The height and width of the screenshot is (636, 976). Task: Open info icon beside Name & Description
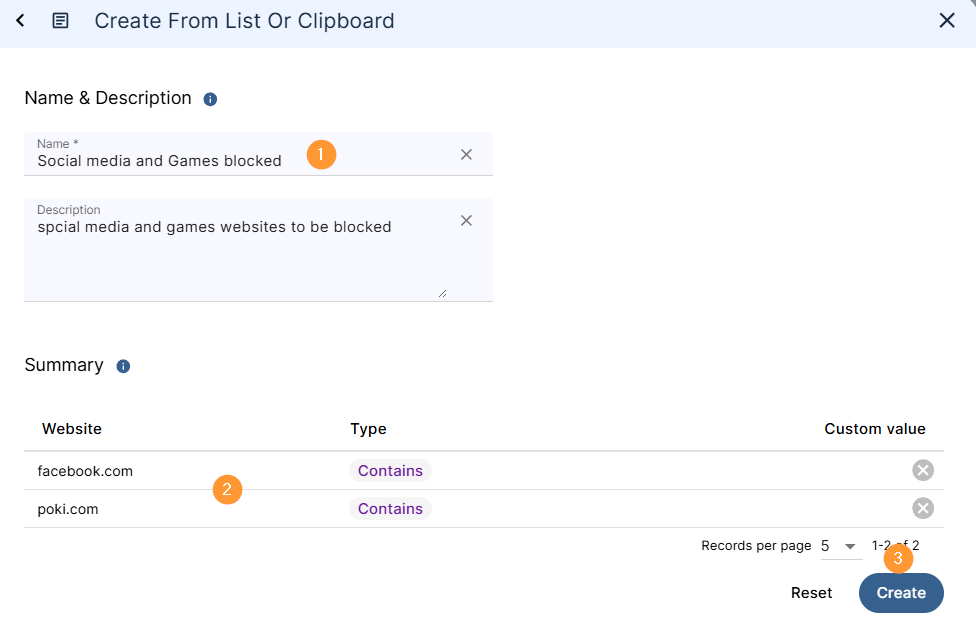coord(210,99)
